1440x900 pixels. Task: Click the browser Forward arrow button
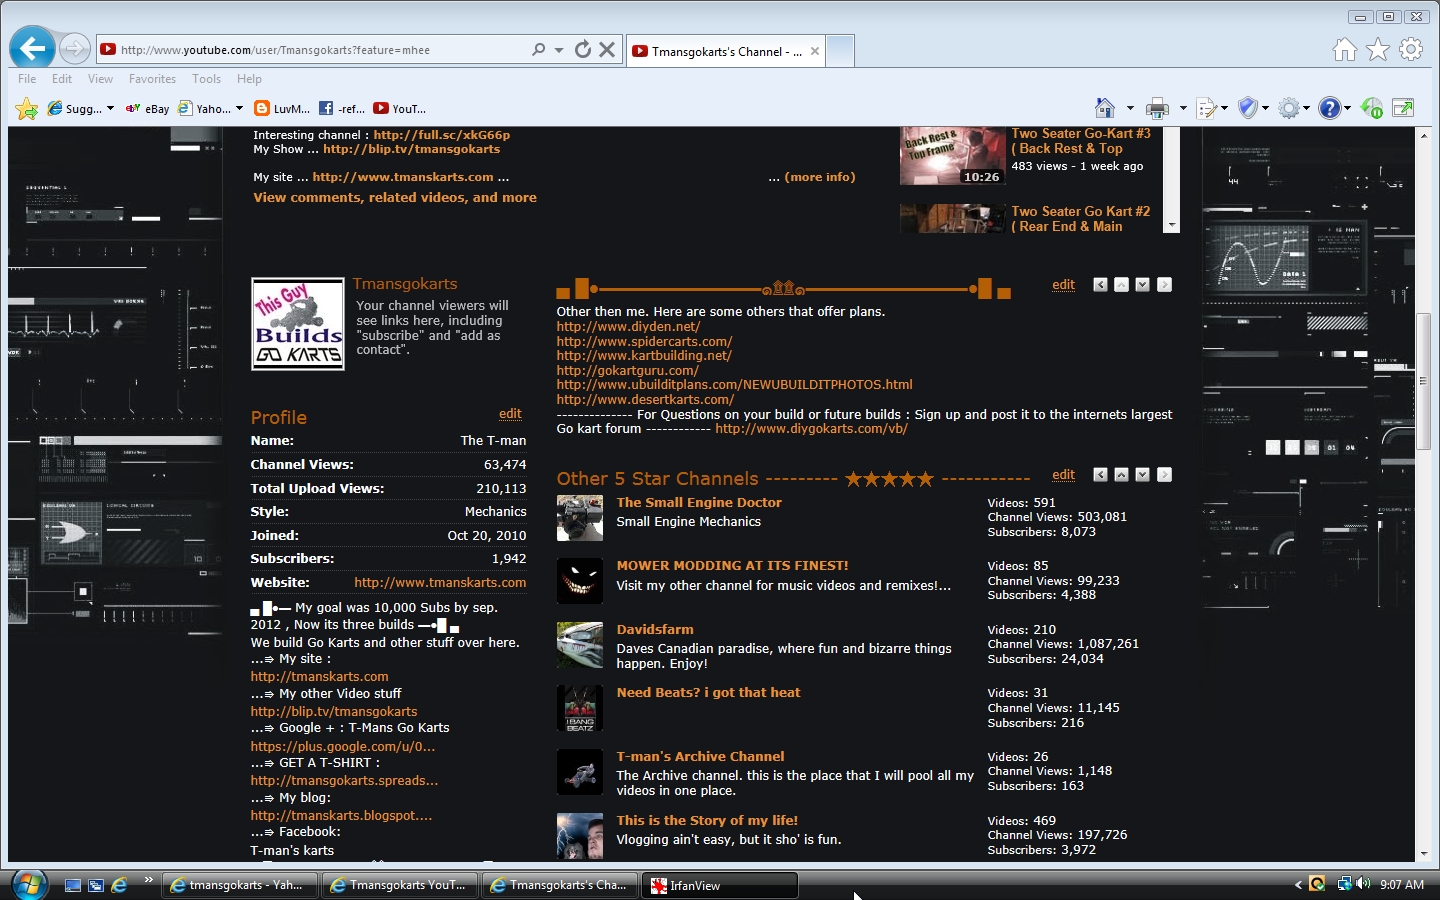75,48
